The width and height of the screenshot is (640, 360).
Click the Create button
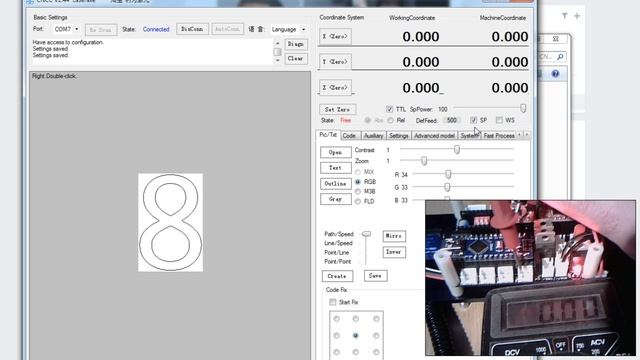click(x=337, y=276)
